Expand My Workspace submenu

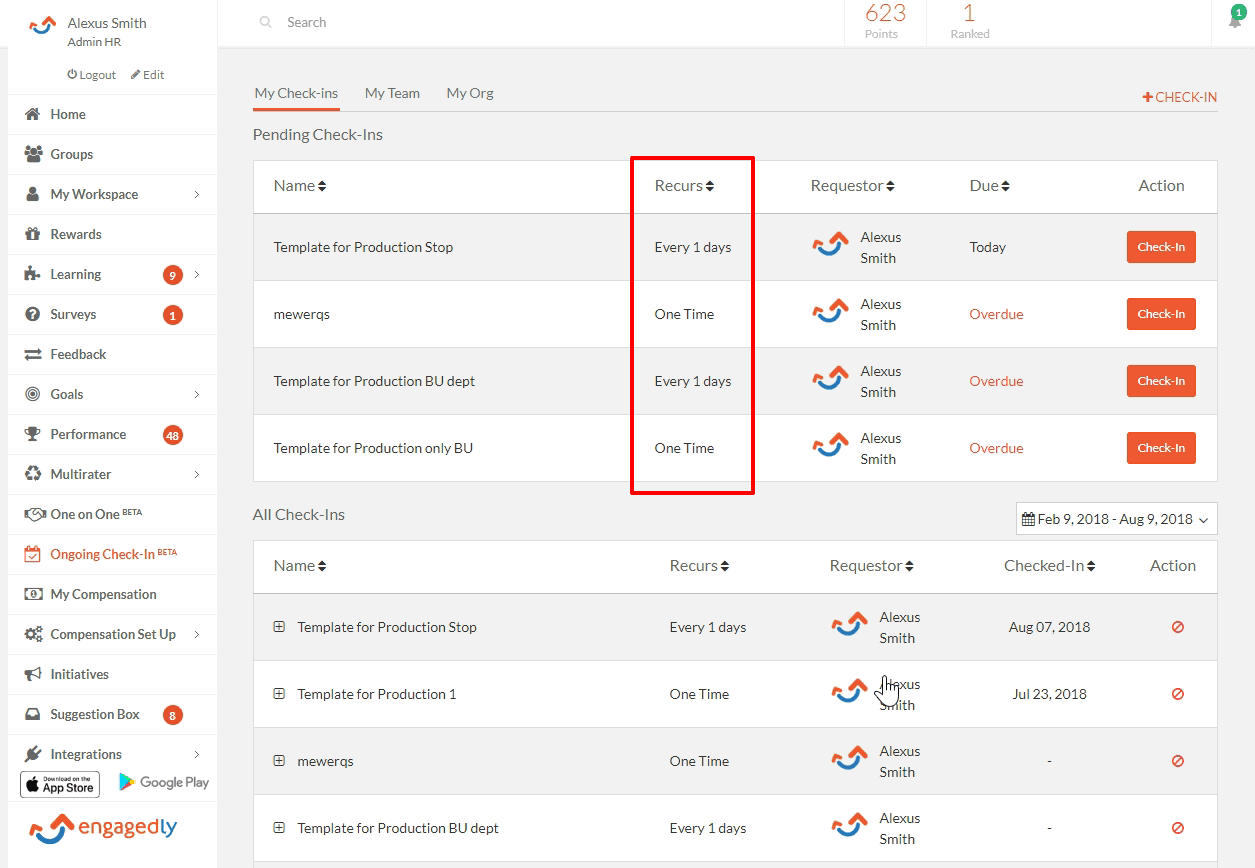(197, 194)
